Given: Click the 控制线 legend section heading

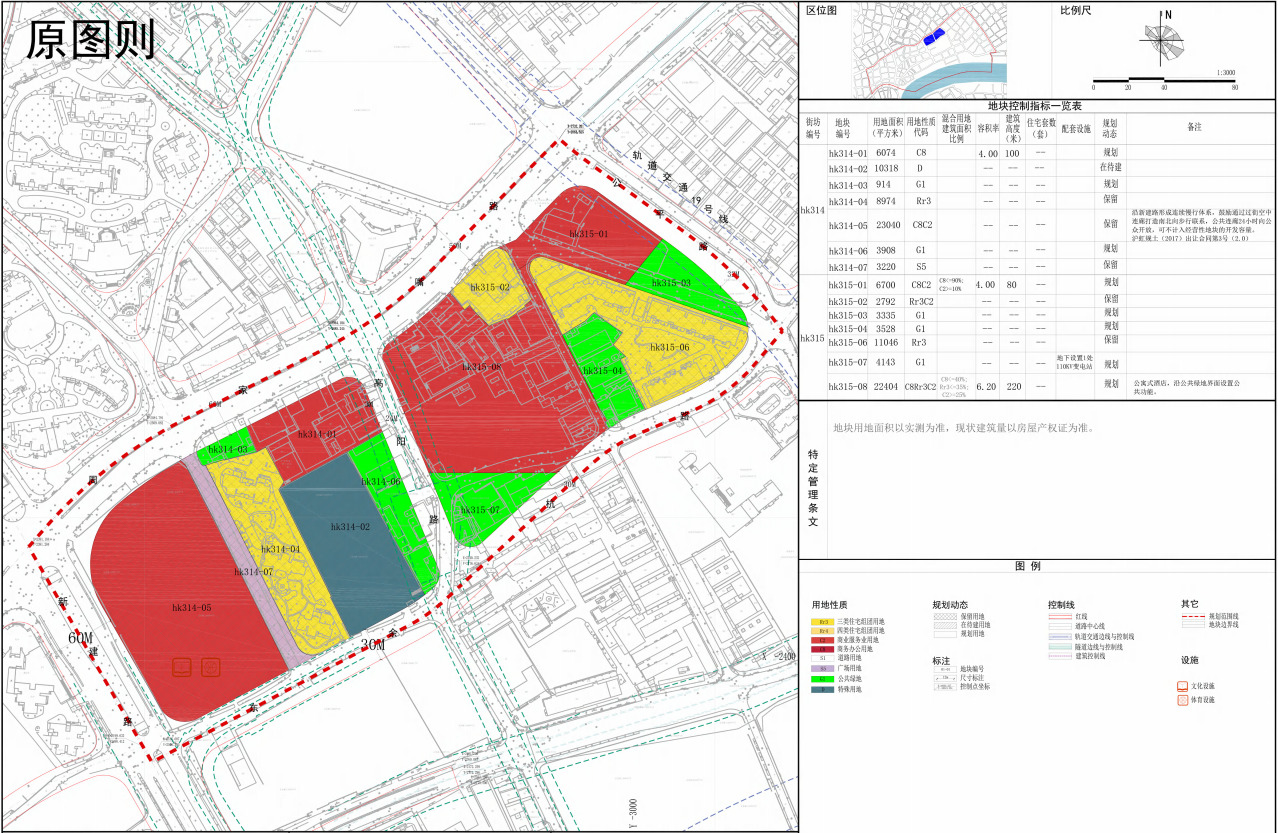Looking at the screenshot, I should (1061, 605).
